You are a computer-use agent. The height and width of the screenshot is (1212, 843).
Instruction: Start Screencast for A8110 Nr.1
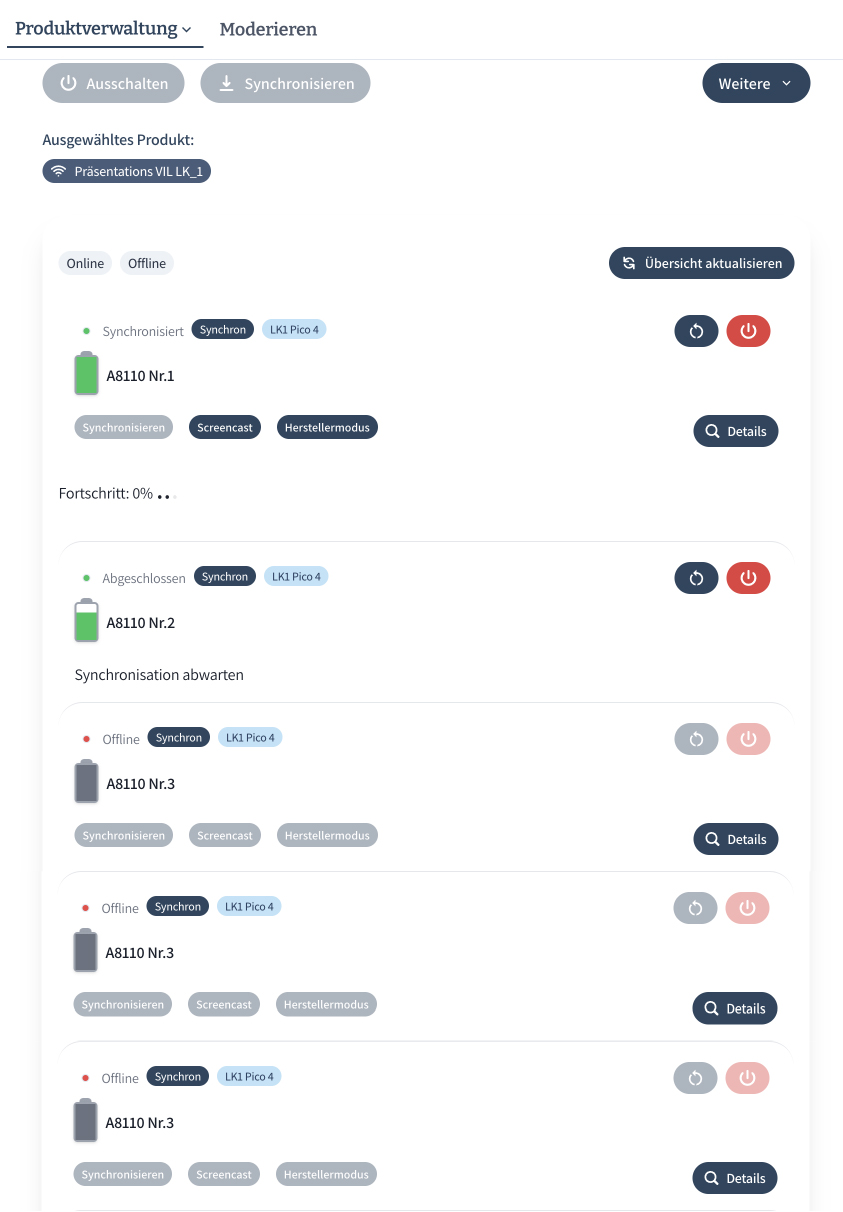tap(225, 427)
